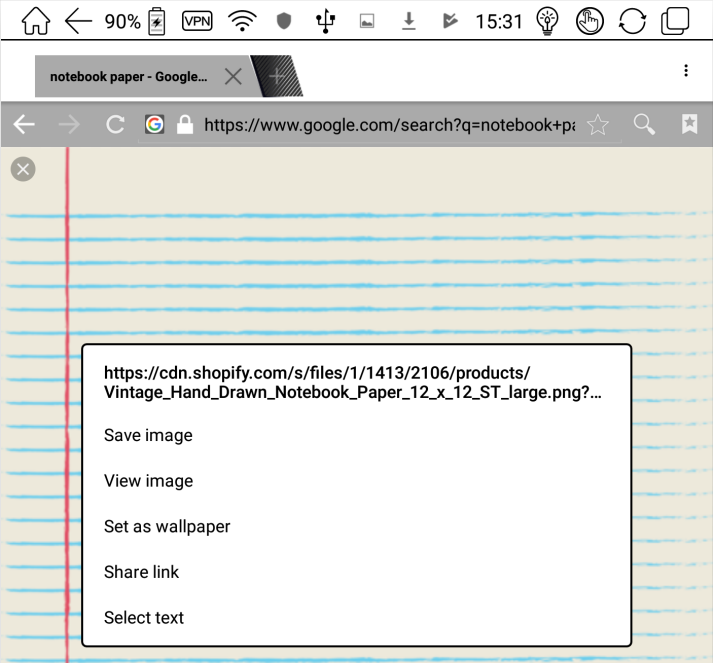Reload the page with refresh icon
713x663 pixels.
(x=115, y=124)
